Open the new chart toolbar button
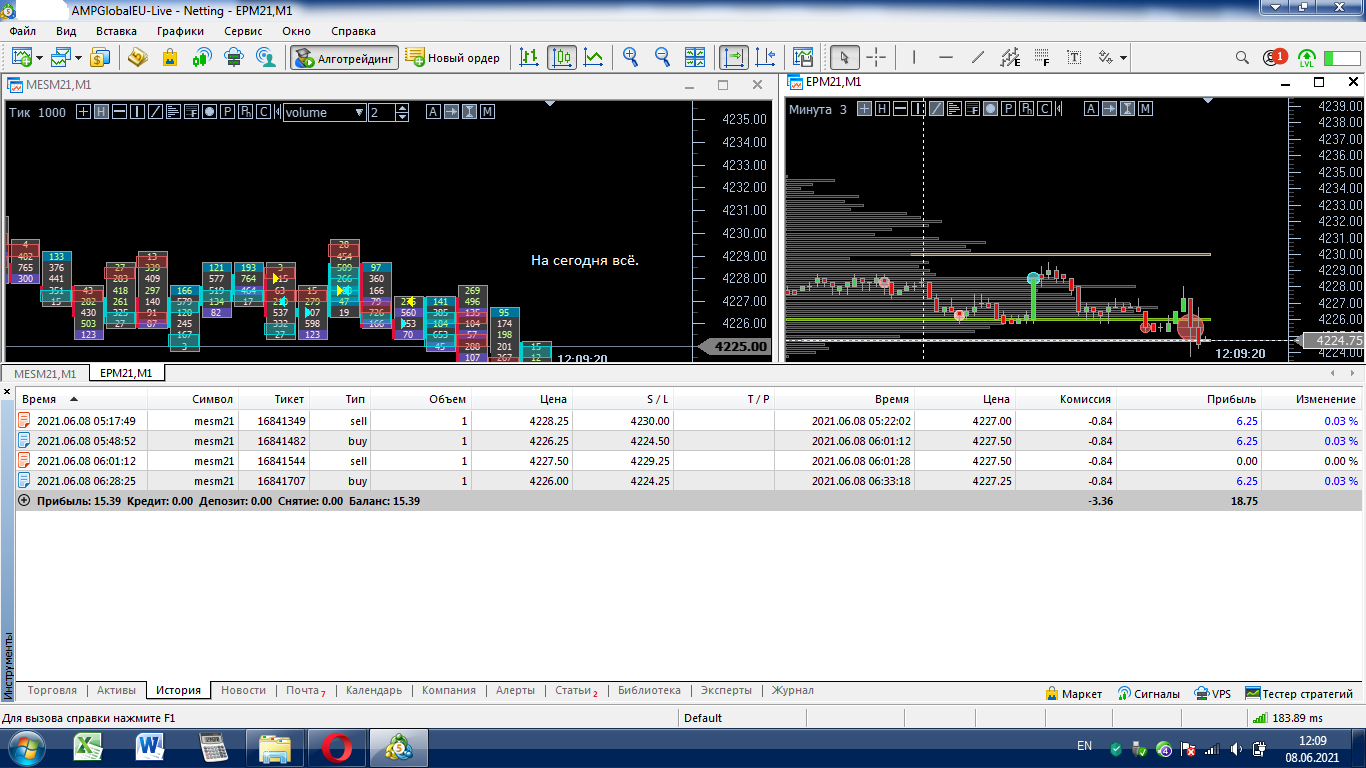 click(22, 57)
